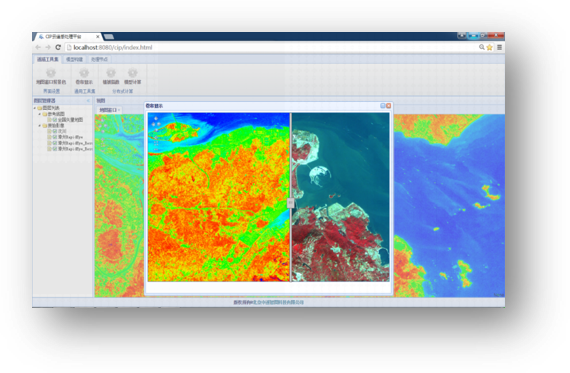Image resolution: width=570 pixels, height=373 pixels.
Task: Open the Chrome hamburger menu
Action: pyautogui.click(x=499, y=47)
